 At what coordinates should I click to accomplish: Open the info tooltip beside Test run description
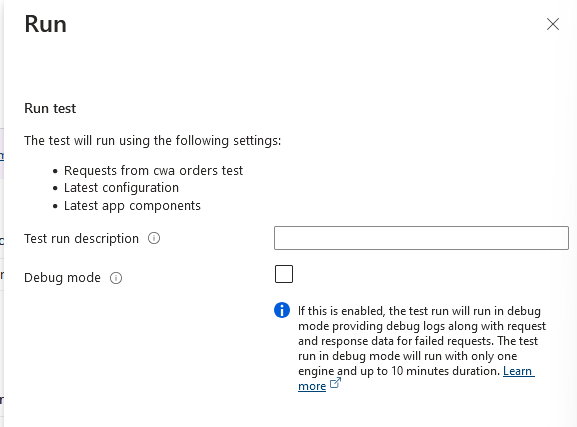tap(154, 238)
